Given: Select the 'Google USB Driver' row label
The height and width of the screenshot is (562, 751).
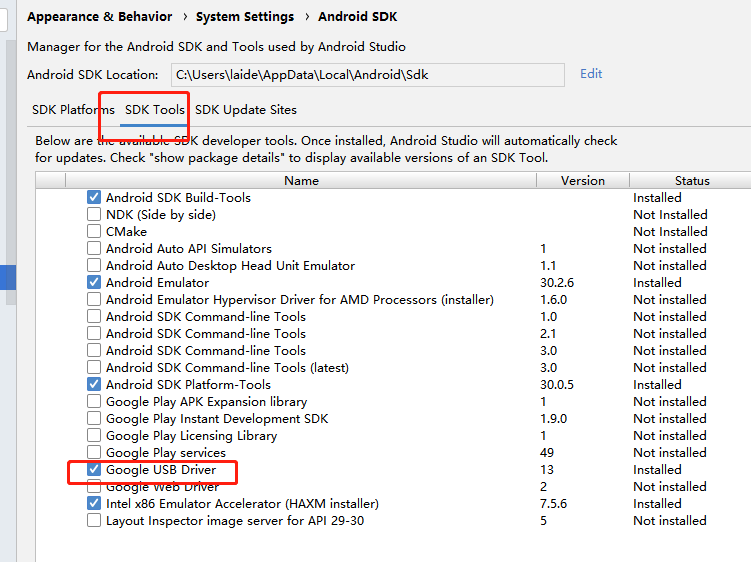Looking at the screenshot, I should [161, 470].
